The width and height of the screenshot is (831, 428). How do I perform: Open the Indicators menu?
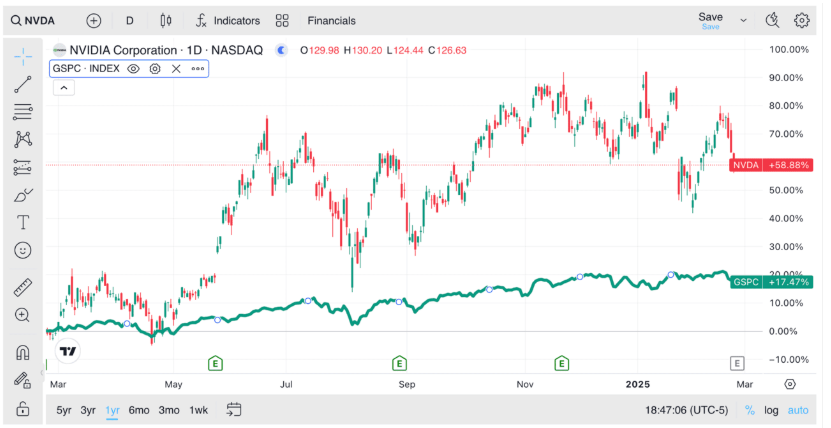click(x=228, y=21)
